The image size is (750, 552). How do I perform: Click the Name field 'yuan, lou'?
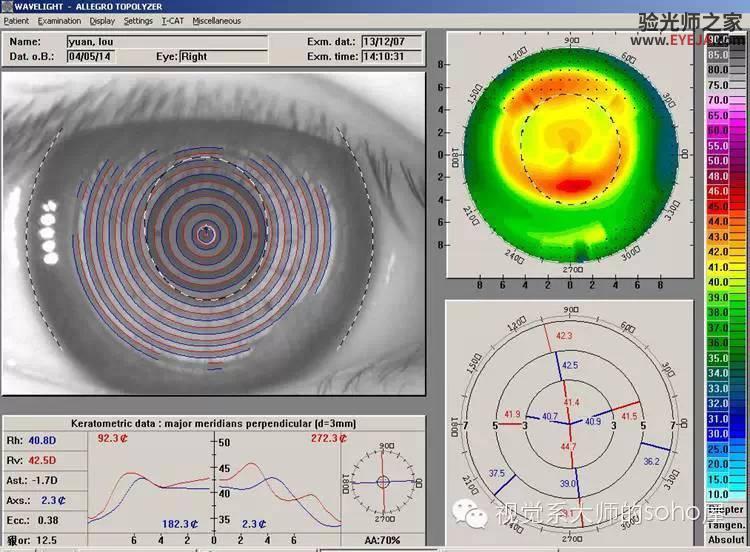167,42
